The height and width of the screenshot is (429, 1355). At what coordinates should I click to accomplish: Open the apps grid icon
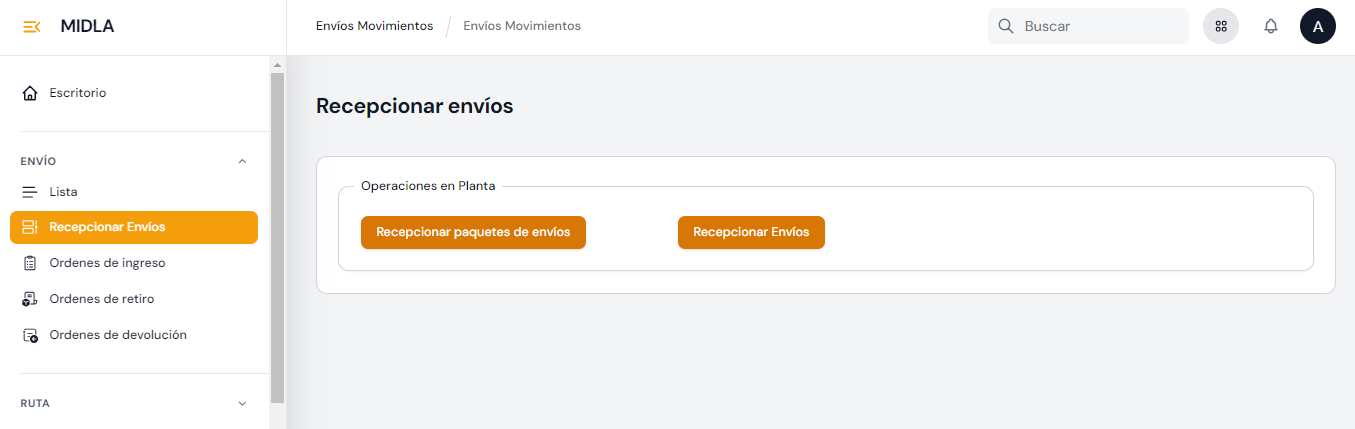click(x=1221, y=27)
